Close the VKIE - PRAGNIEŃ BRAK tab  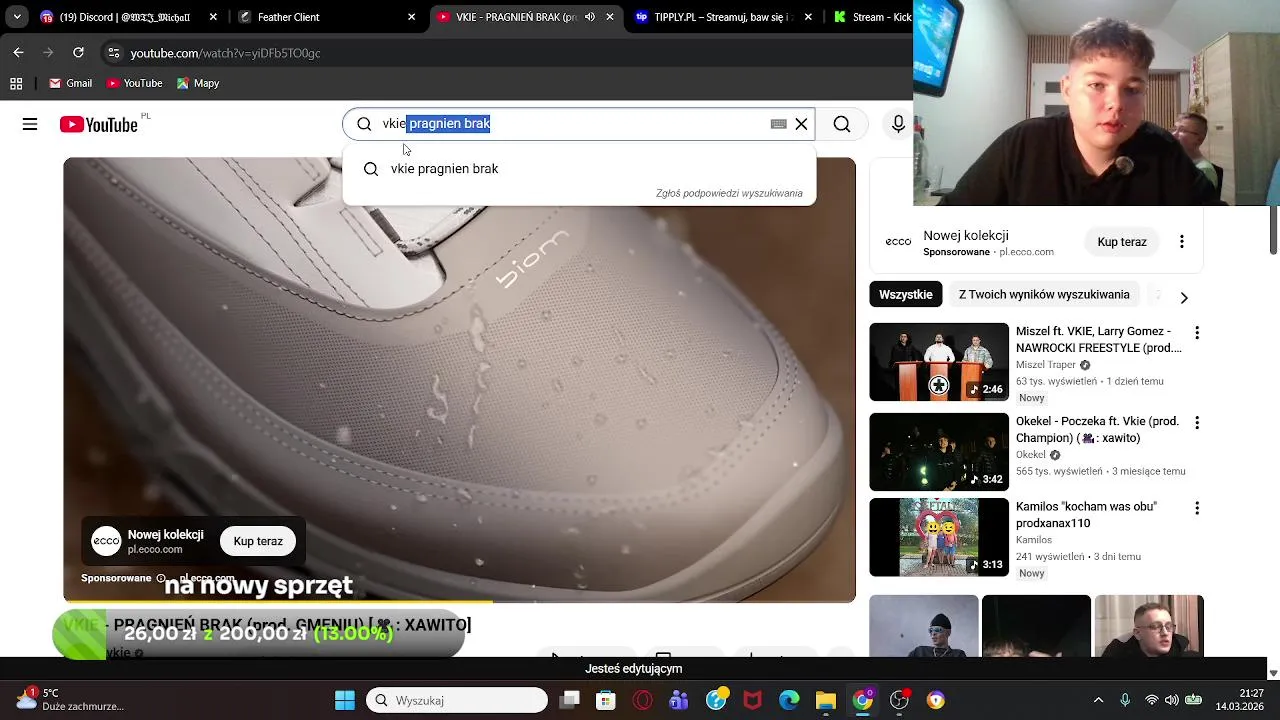610,17
